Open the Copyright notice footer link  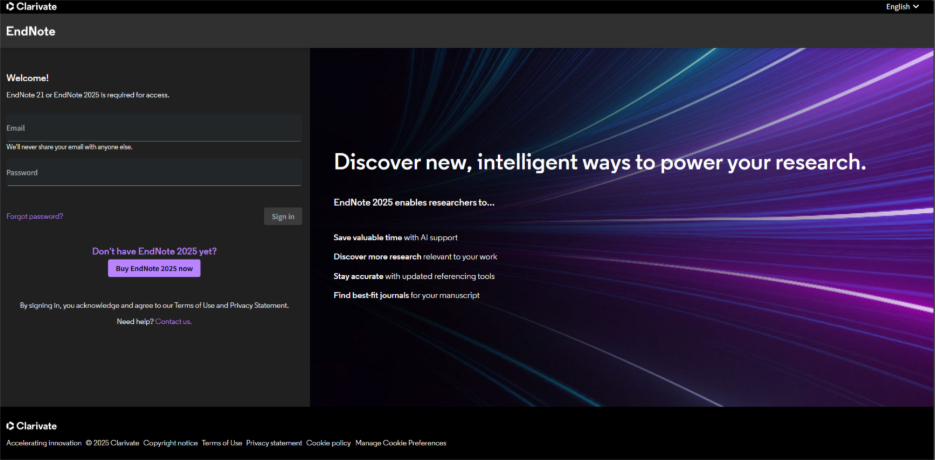[x=170, y=443]
